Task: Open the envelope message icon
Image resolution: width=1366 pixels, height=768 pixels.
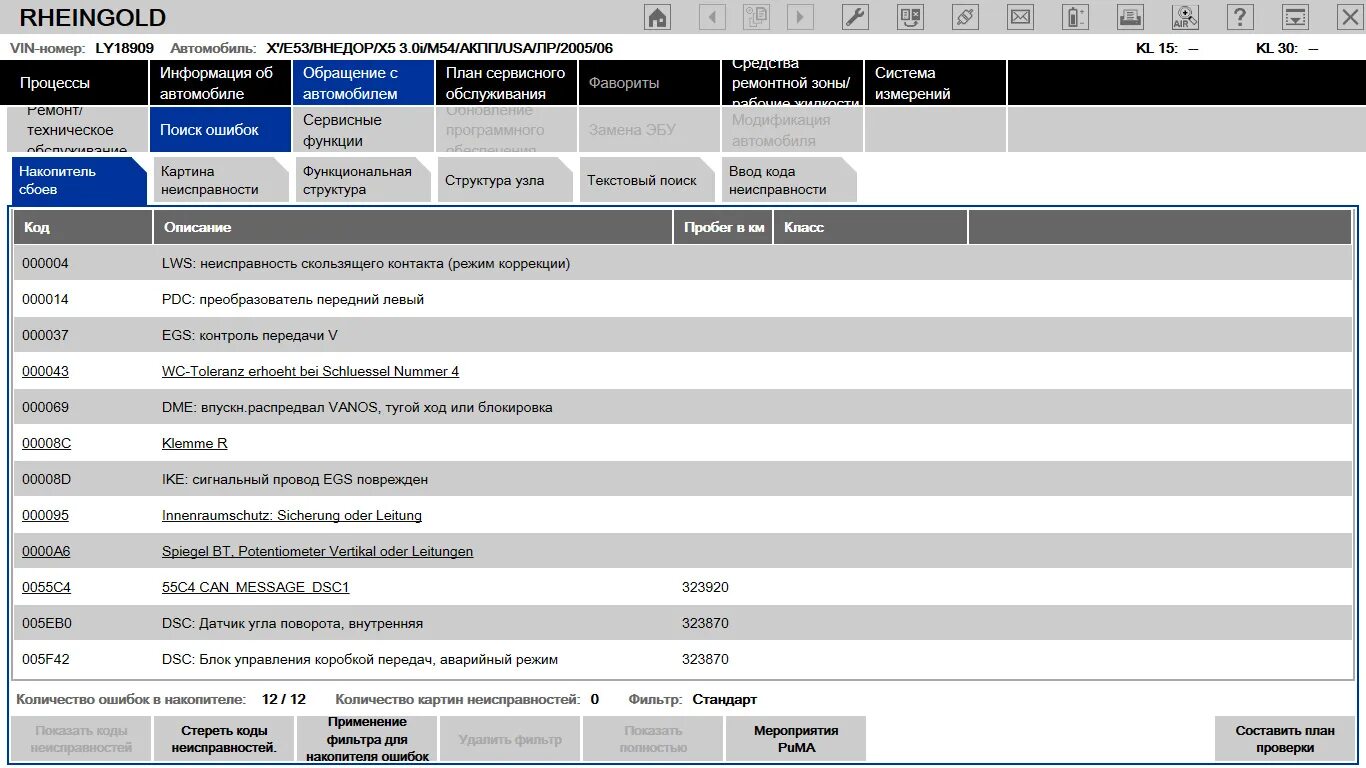Action: 1020,17
